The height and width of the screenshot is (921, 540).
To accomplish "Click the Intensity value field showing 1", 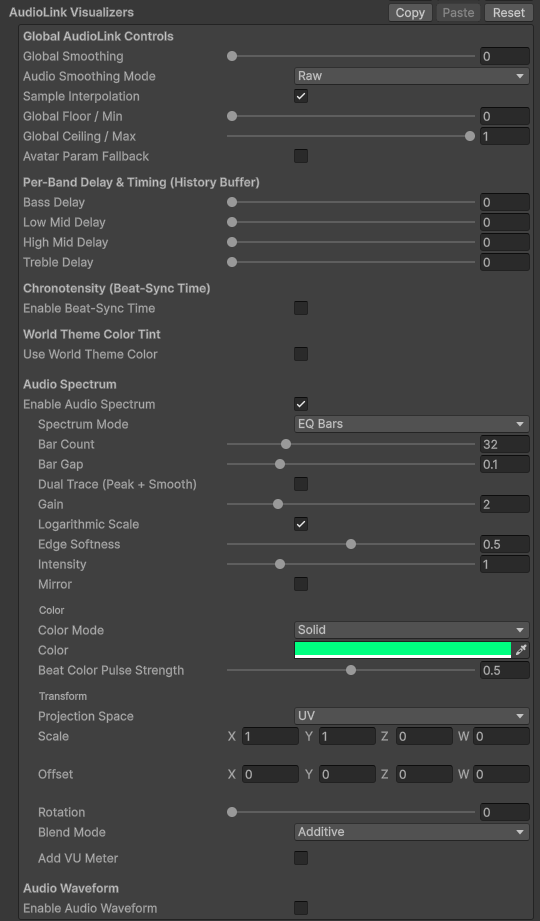I will pyautogui.click(x=505, y=564).
